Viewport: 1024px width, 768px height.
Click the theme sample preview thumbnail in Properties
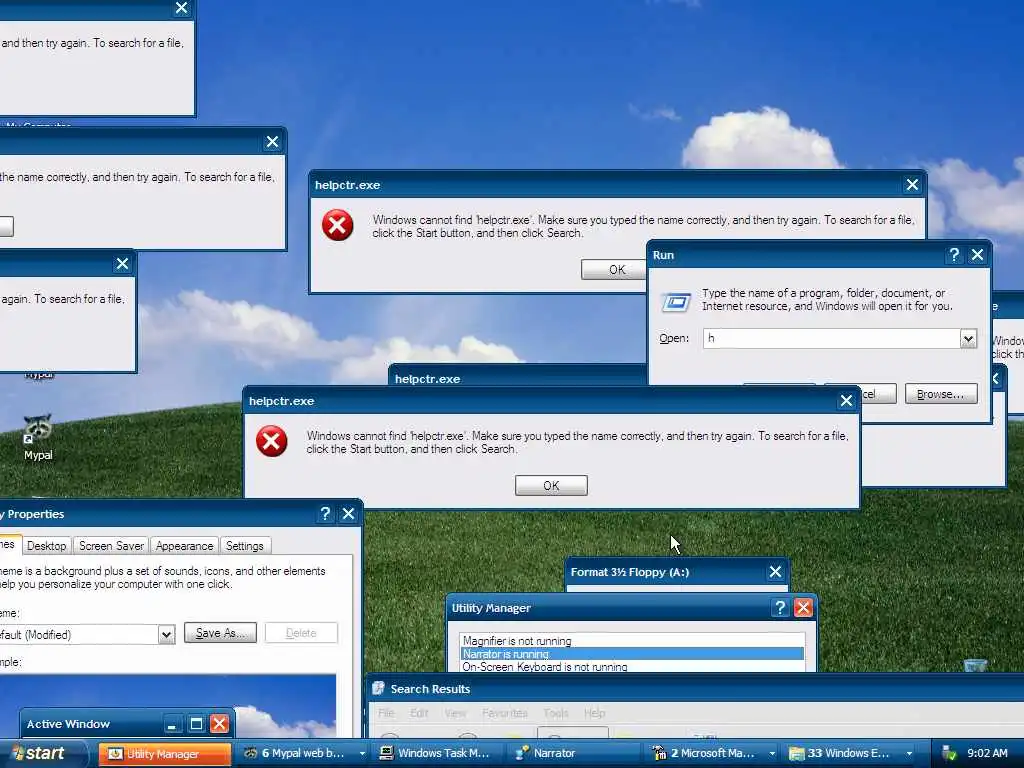(x=168, y=706)
